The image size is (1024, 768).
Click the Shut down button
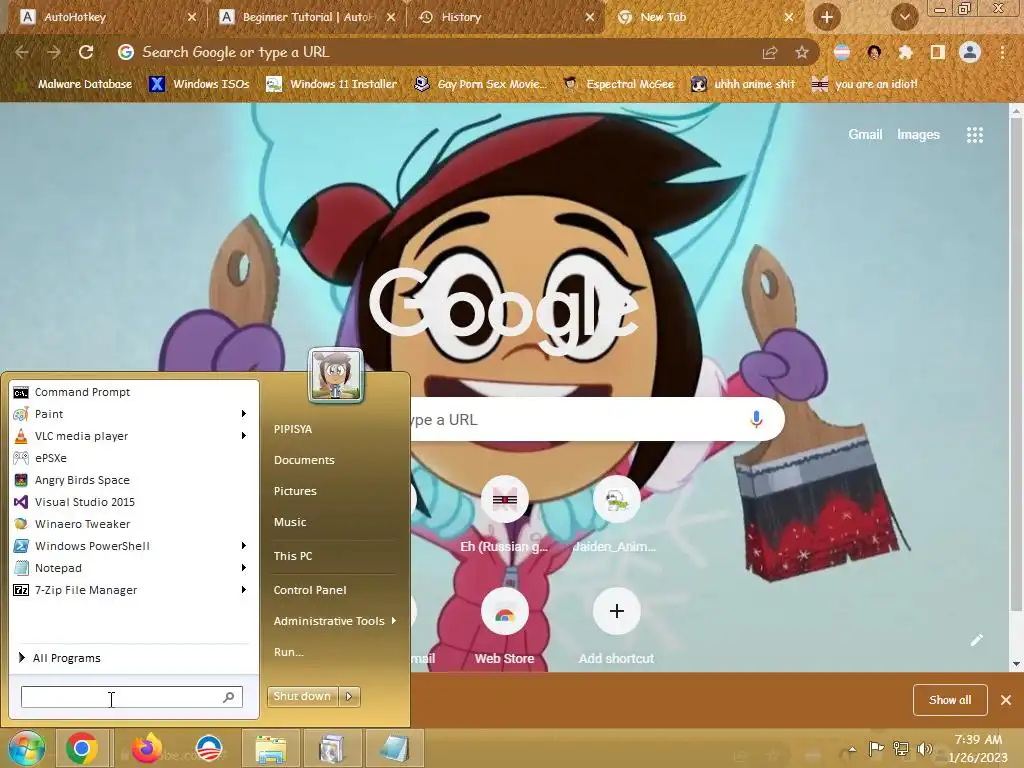(x=303, y=696)
